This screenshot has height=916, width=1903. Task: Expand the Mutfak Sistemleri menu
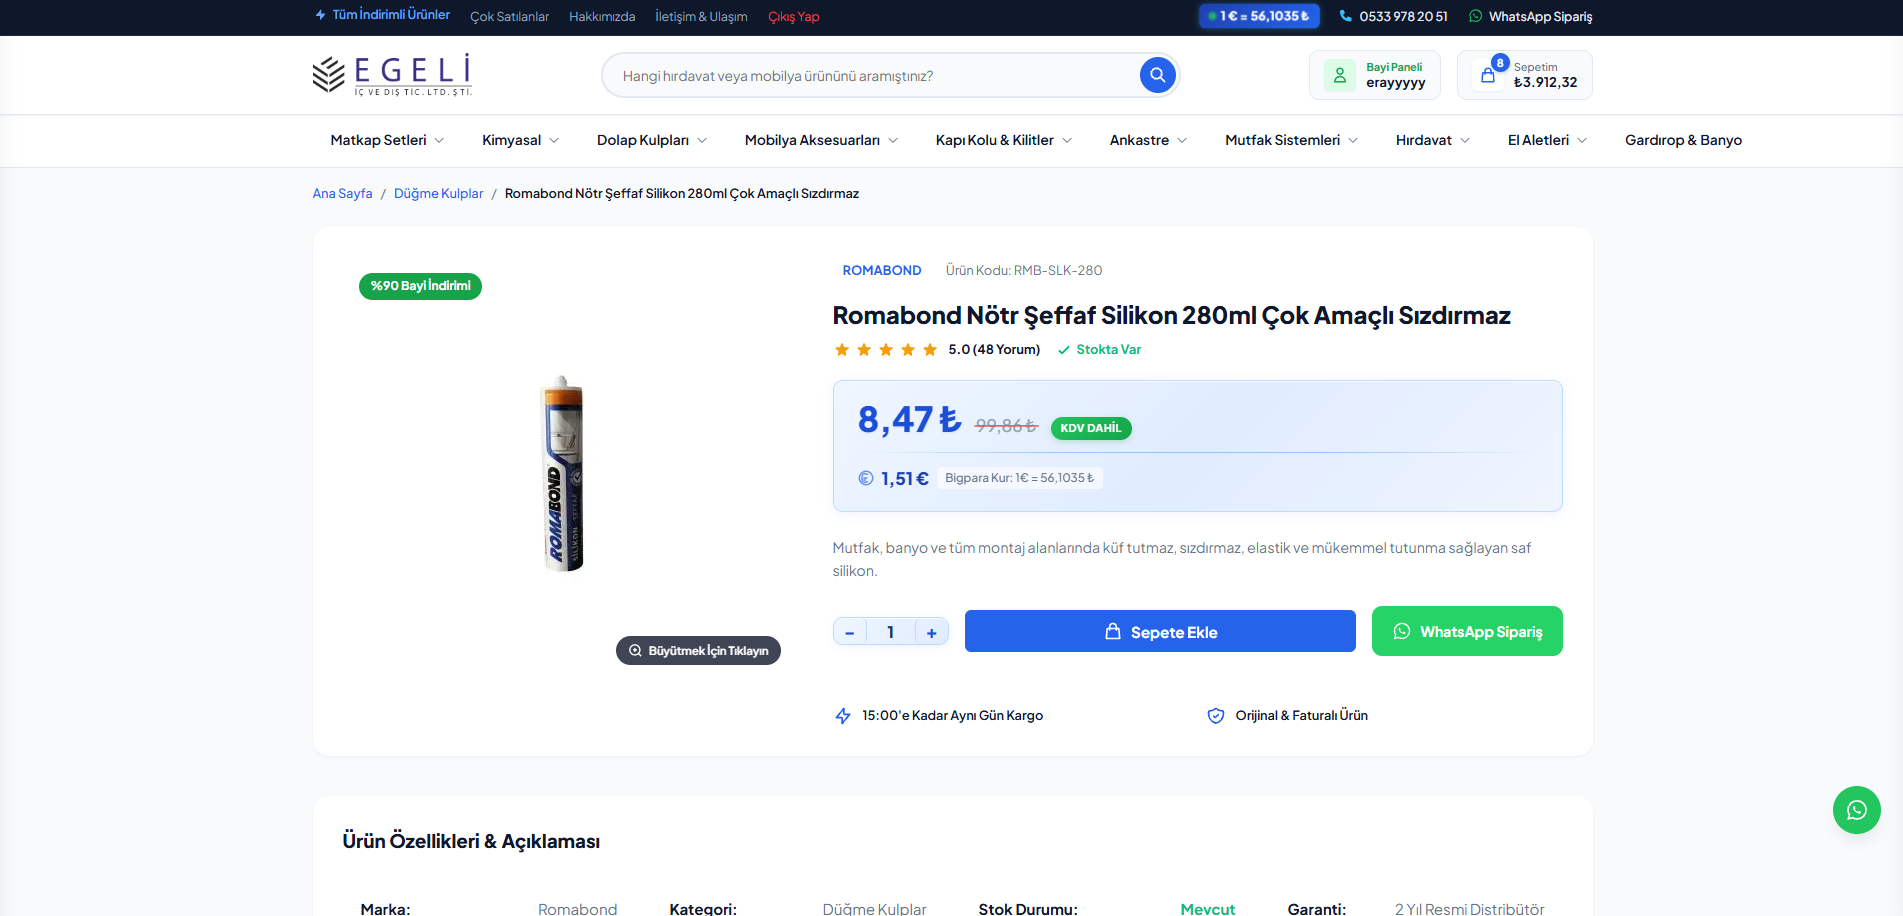[x=1292, y=140]
